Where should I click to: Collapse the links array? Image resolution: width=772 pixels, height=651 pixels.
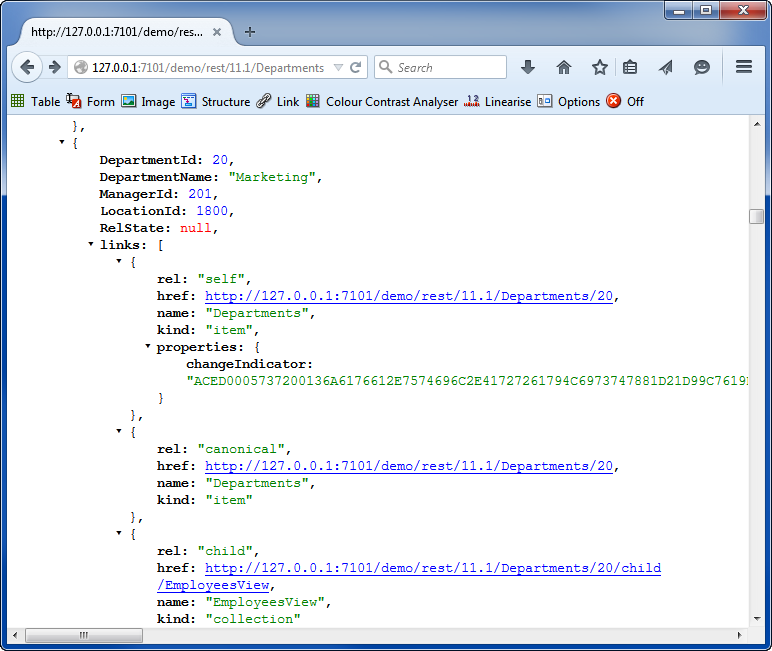pyautogui.click(x=91, y=244)
